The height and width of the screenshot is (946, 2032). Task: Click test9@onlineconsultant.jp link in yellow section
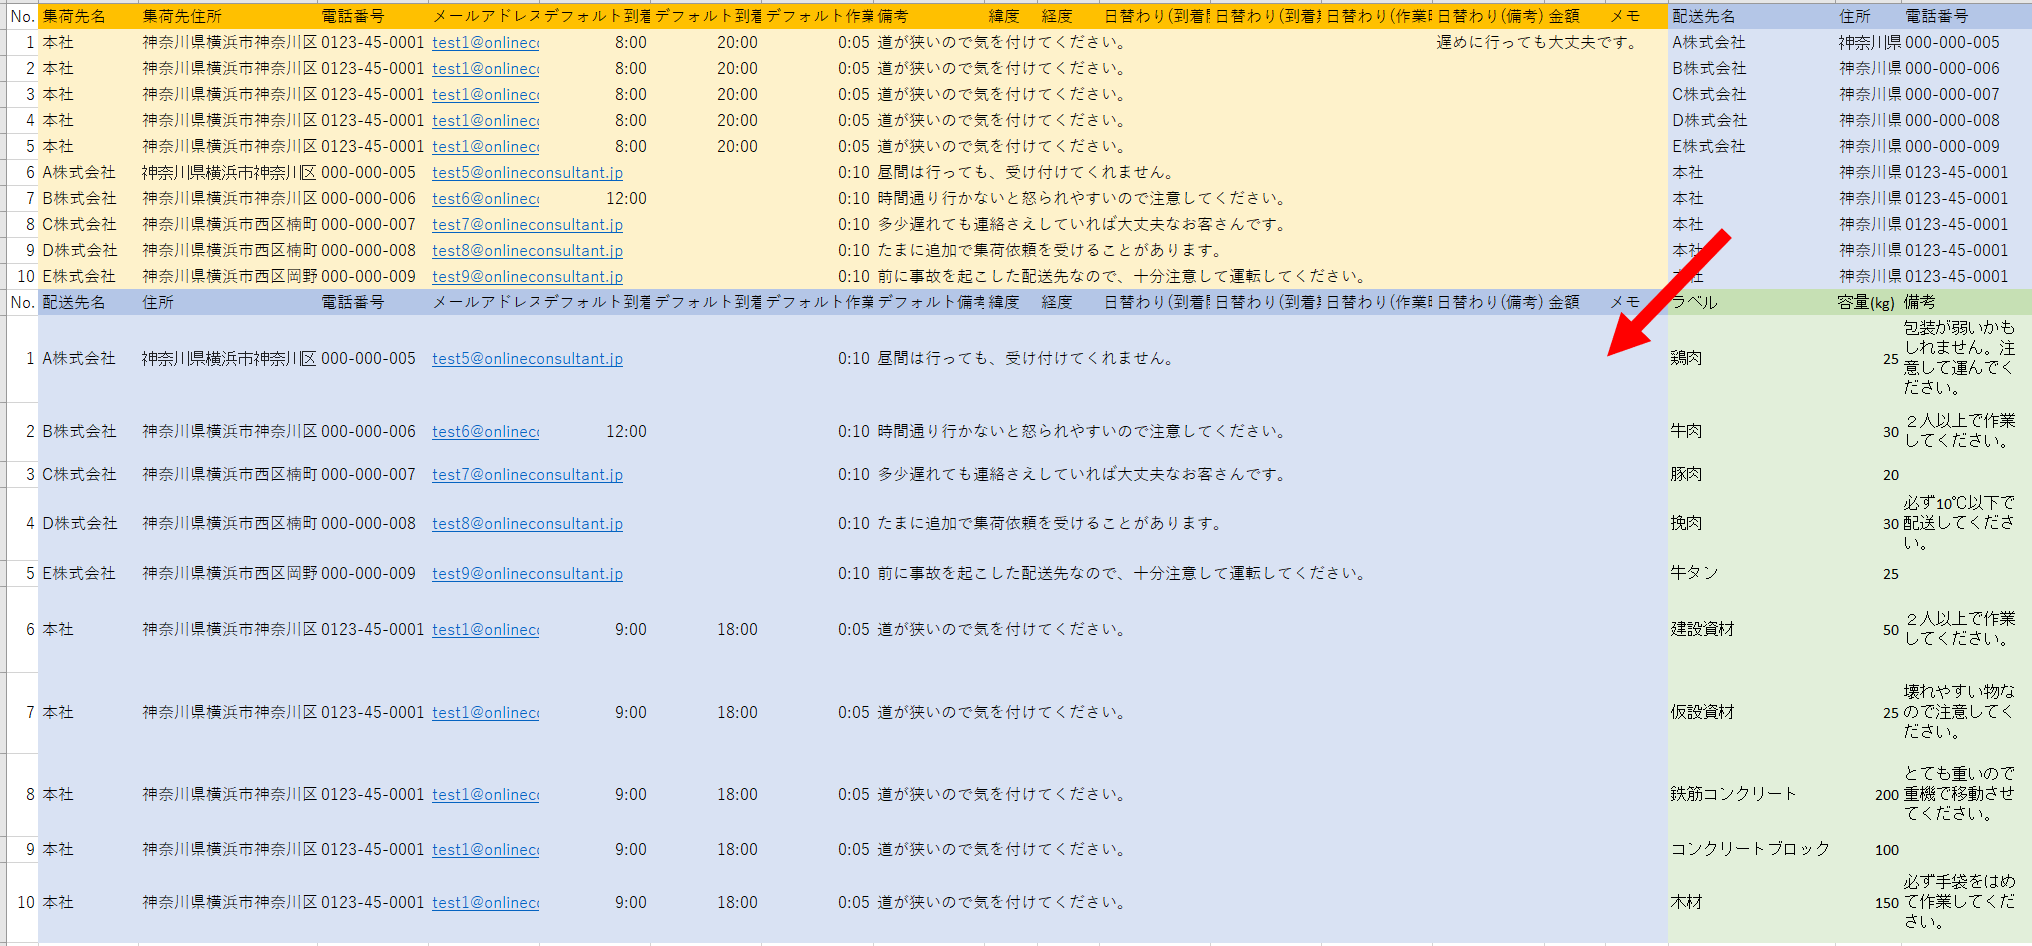coord(527,277)
